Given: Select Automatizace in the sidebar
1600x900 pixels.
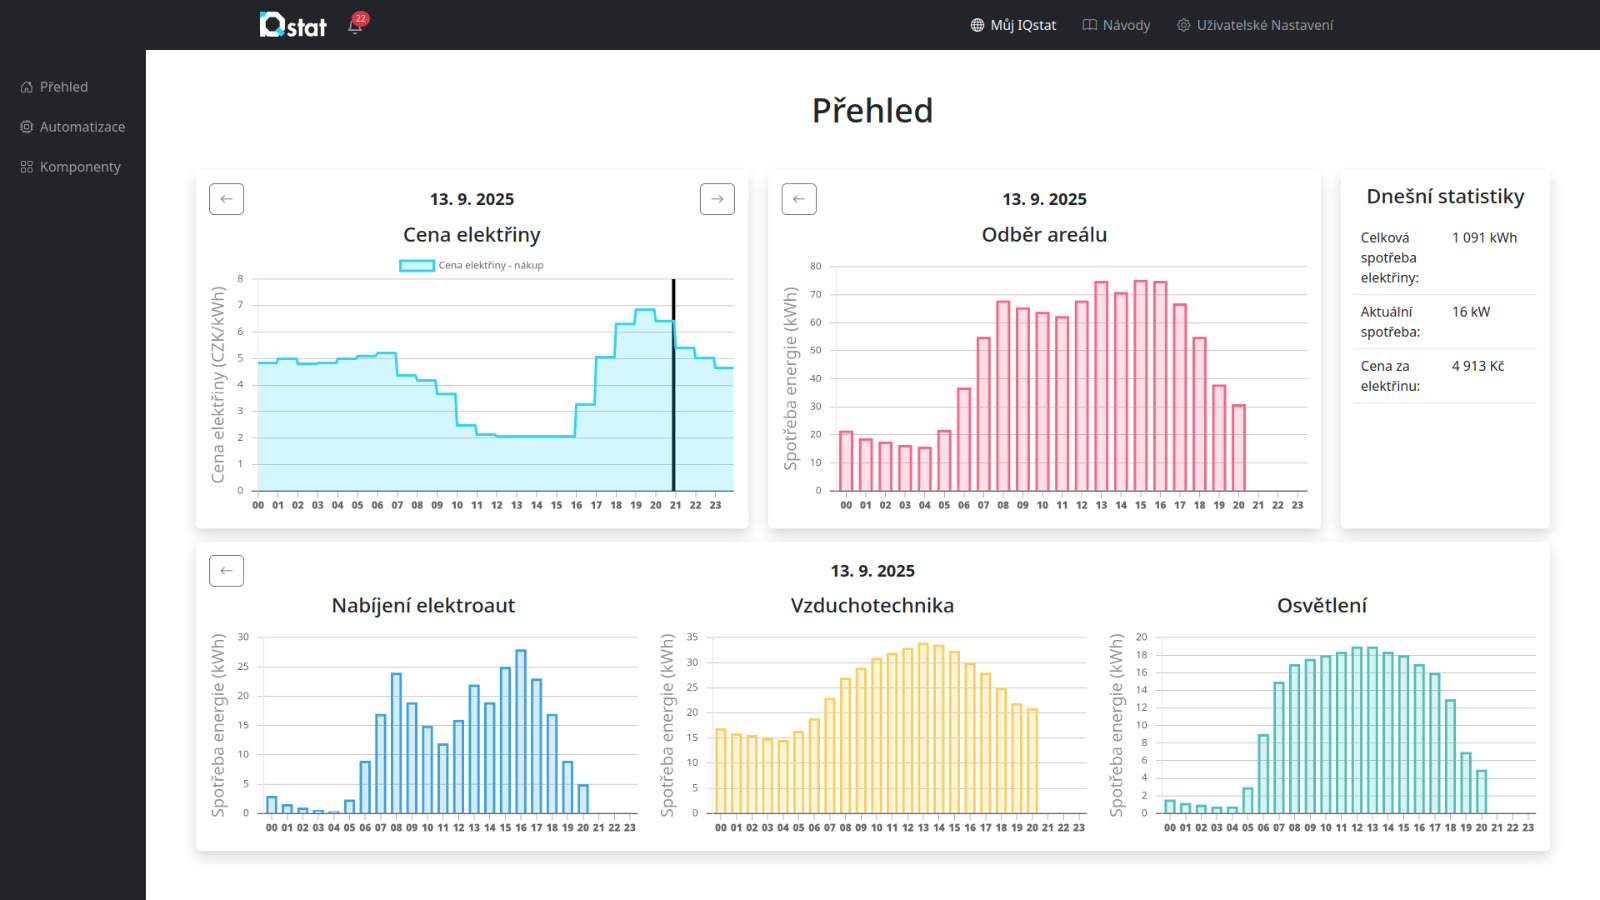Looking at the screenshot, I should pos(82,127).
